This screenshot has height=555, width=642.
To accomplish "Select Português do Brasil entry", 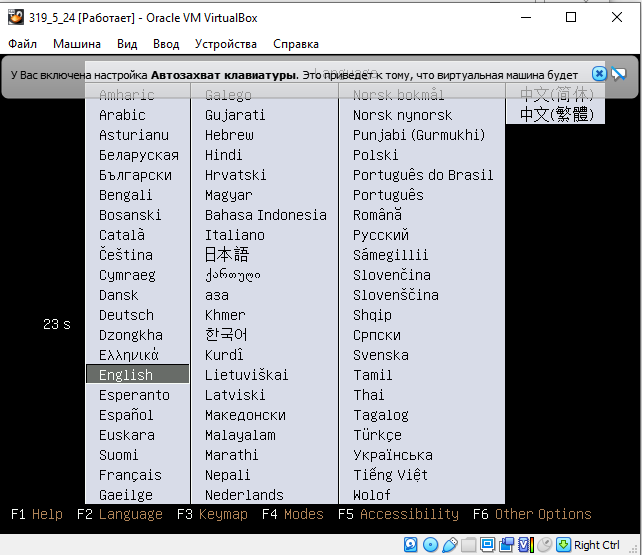I will pyautogui.click(x=423, y=175).
